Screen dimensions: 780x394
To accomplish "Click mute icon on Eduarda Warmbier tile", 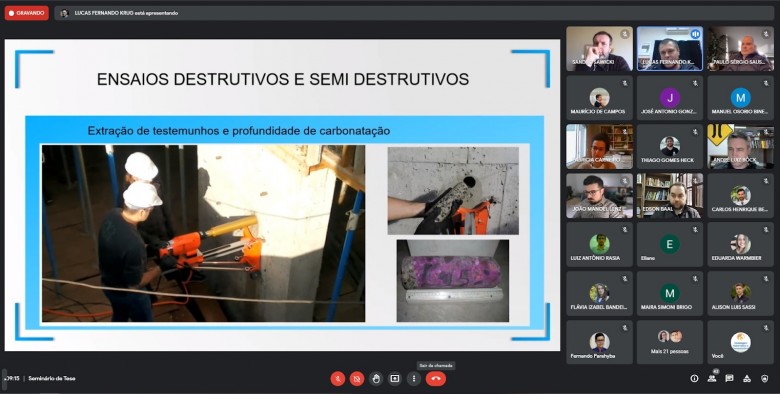I will coord(766,230).
